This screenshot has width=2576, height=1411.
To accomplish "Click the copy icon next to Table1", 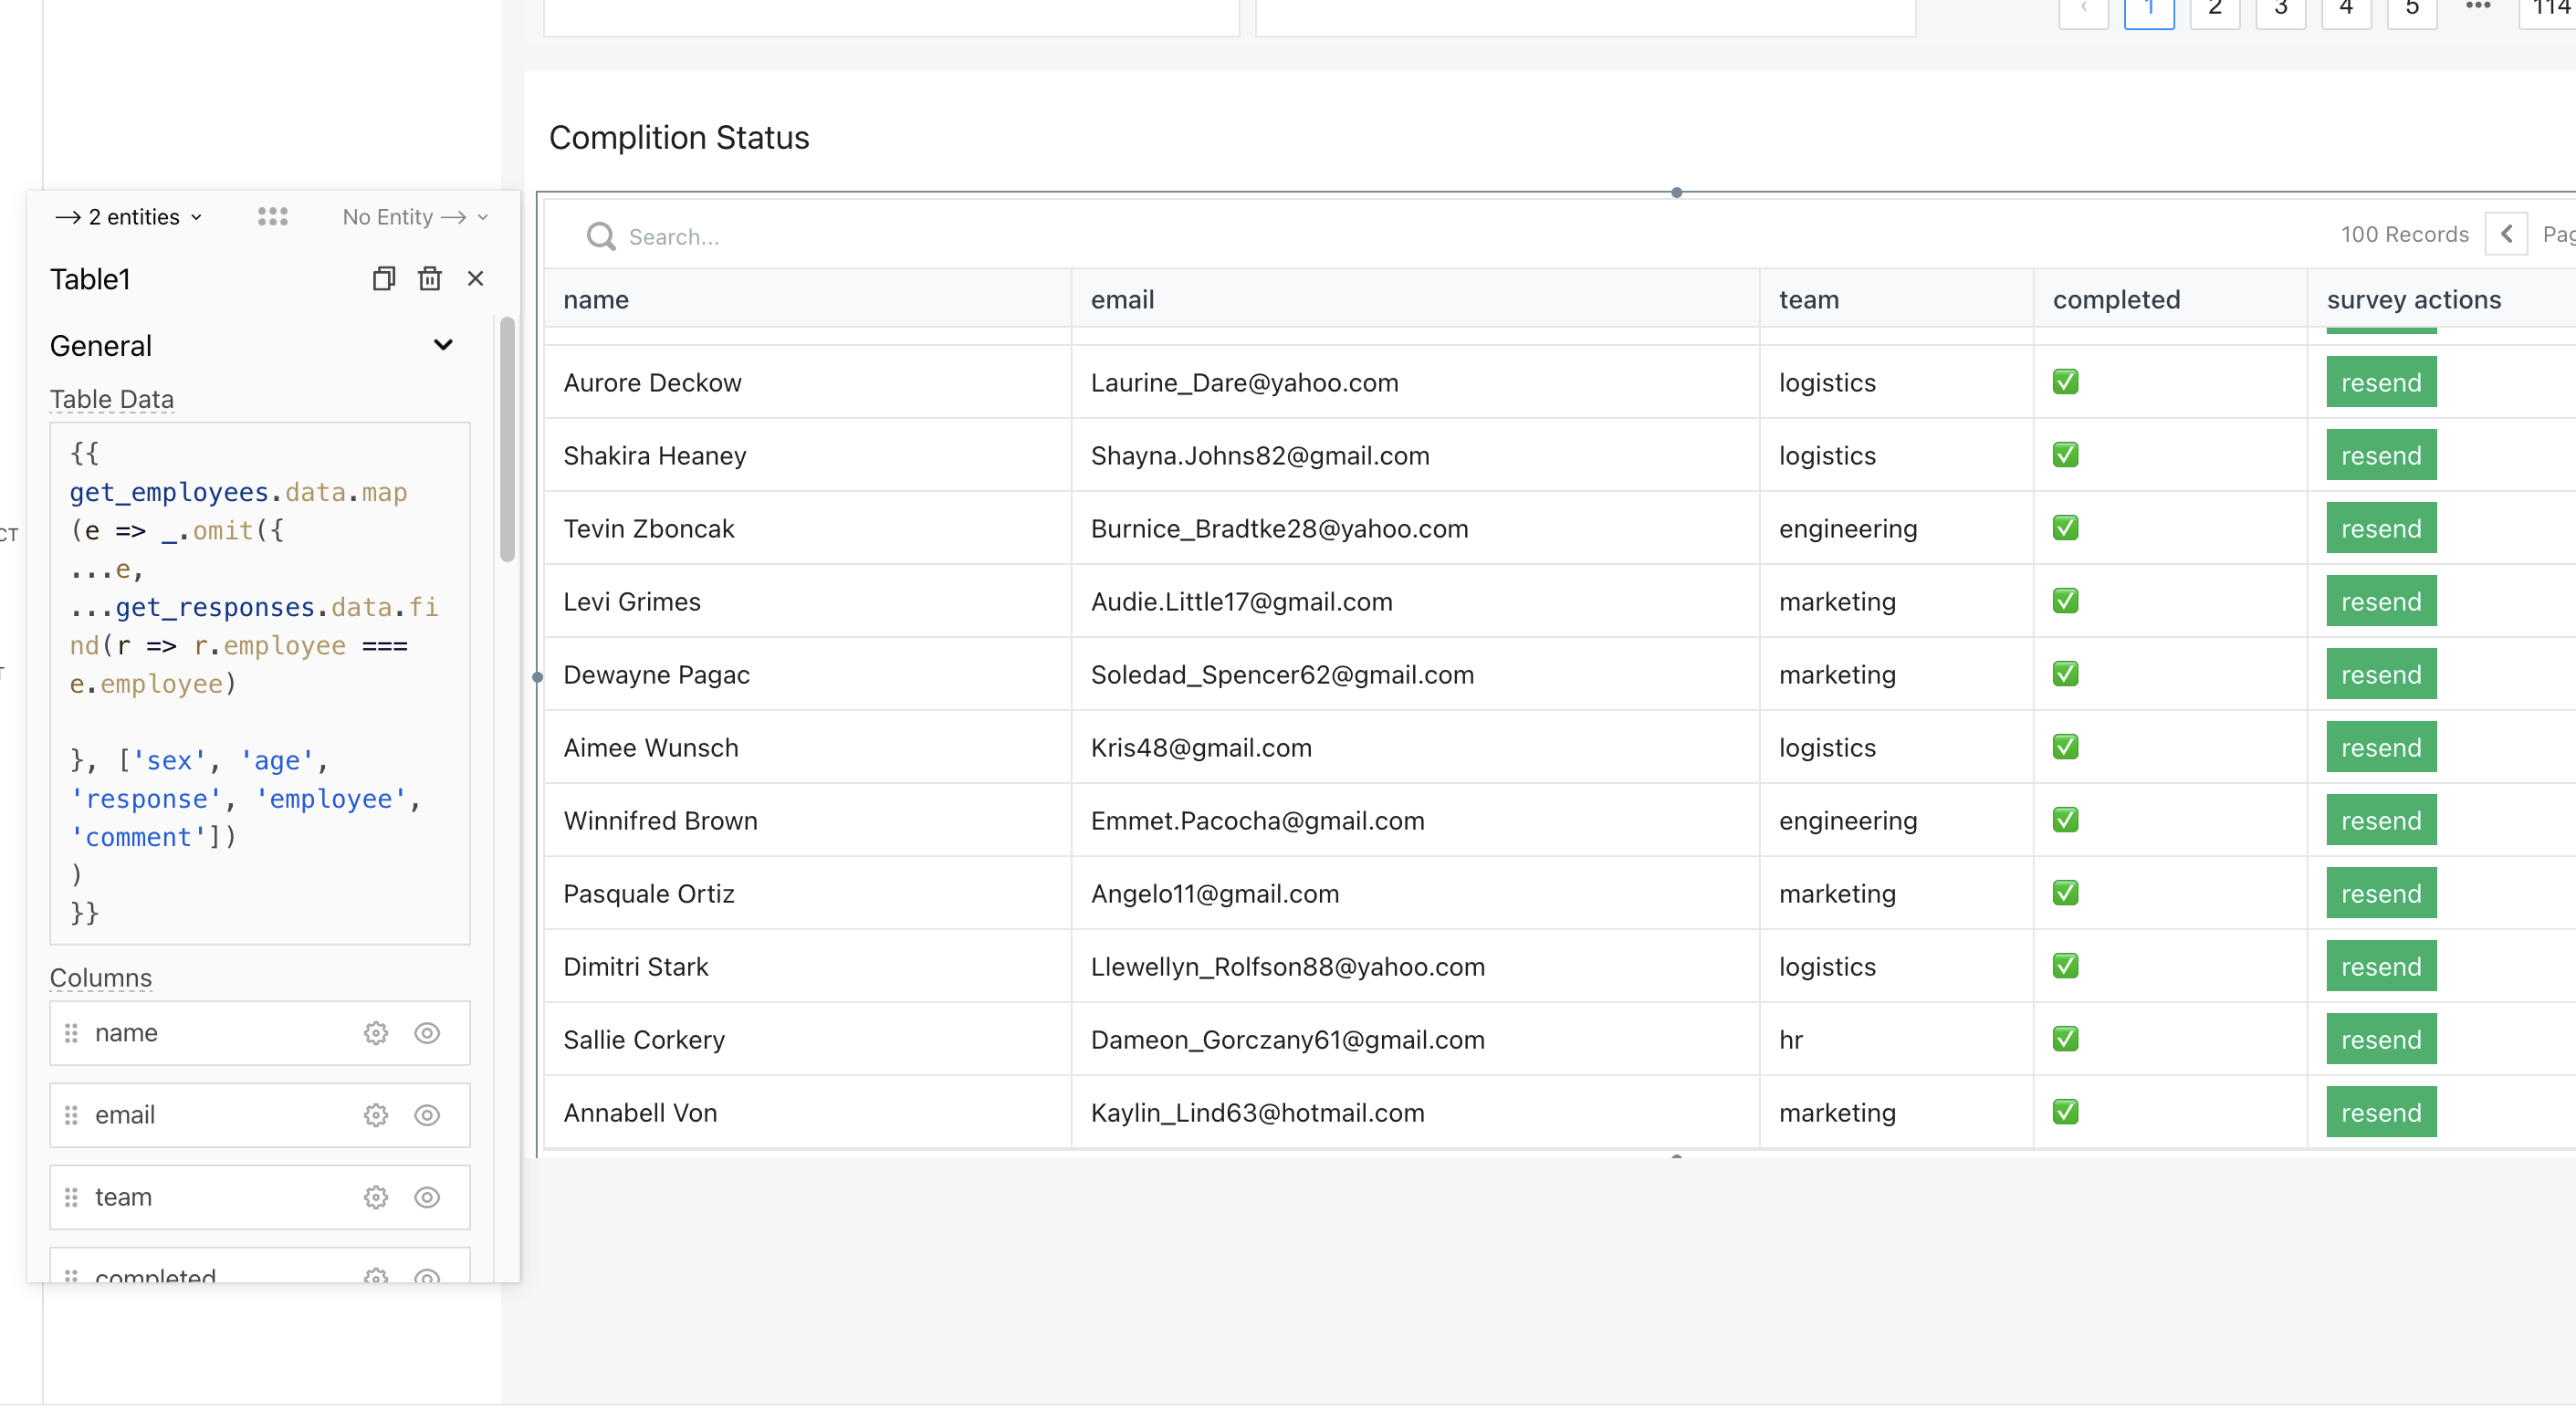I will (384, 279).
